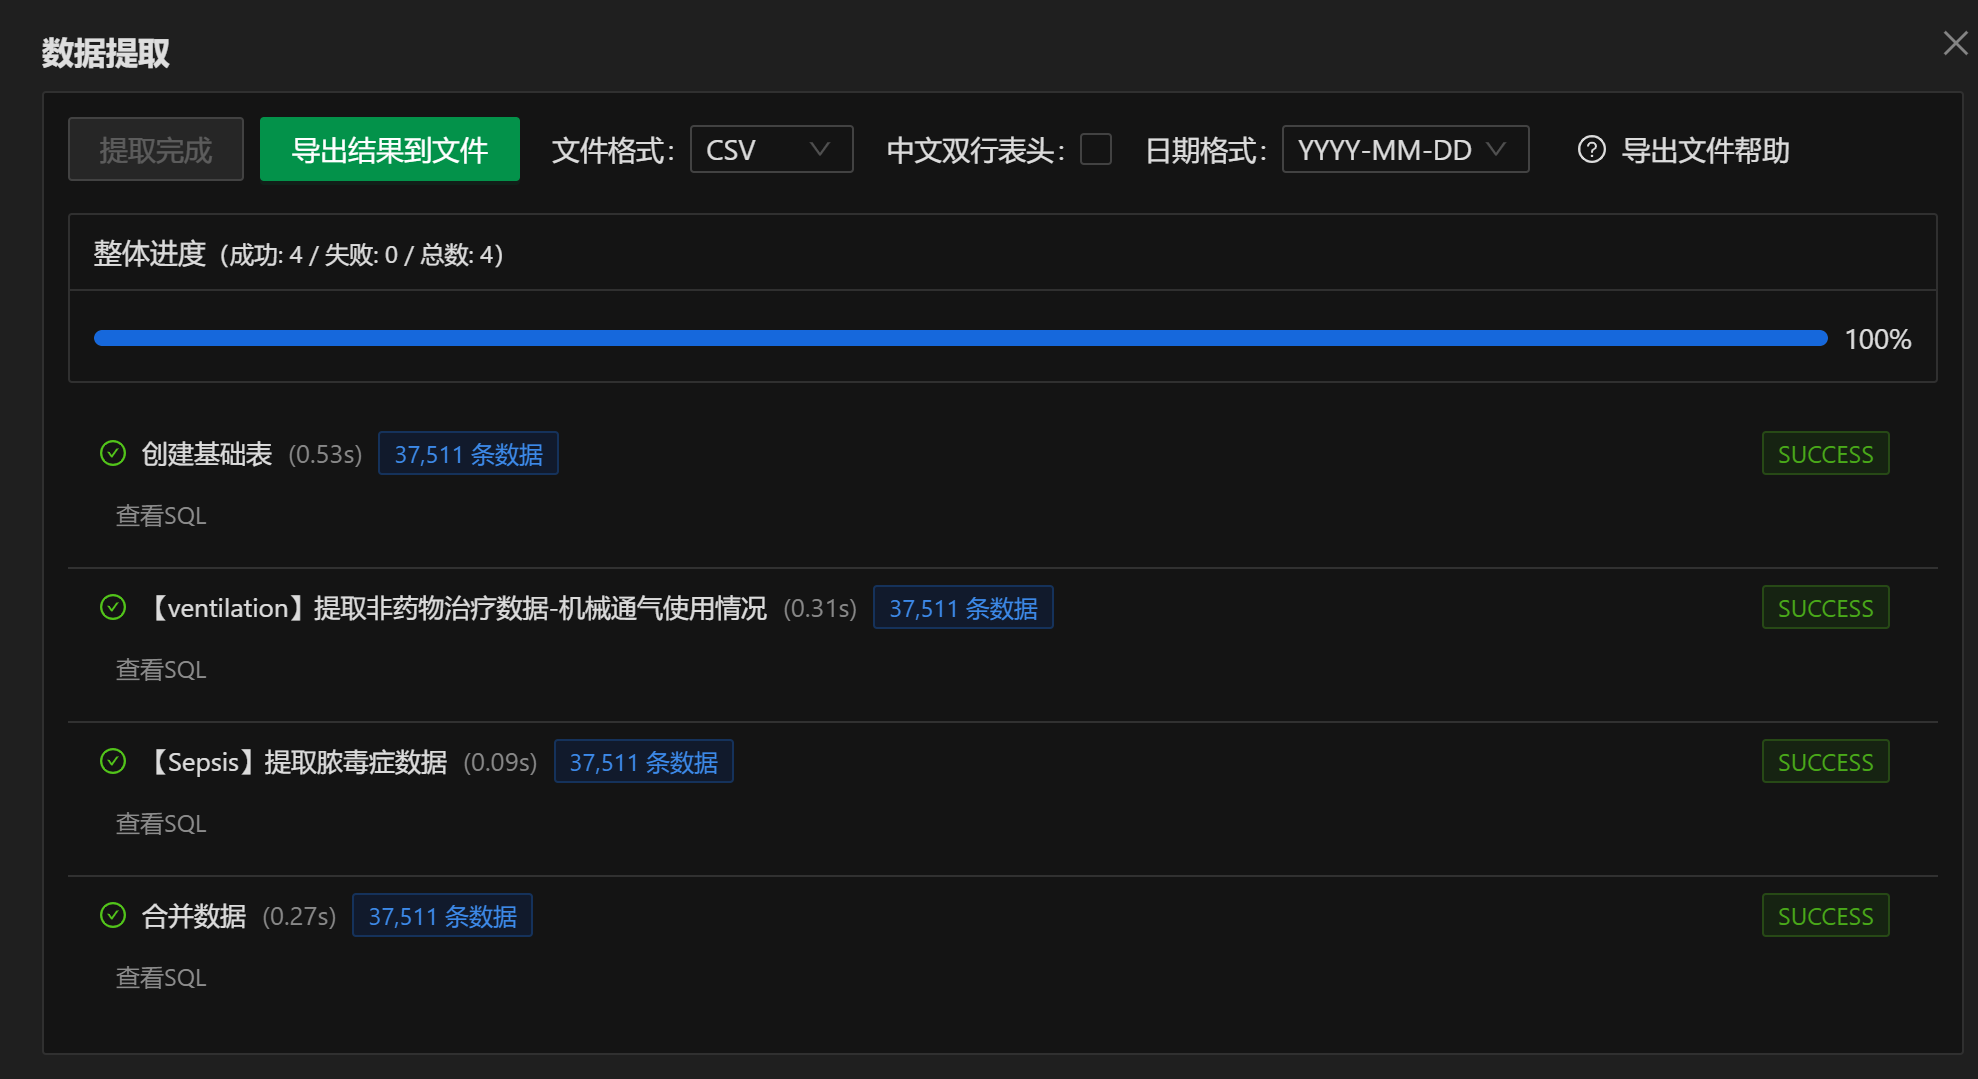Image resolution: width=1978 pixels, height=1079 pixels.
Task: Enable the 中文双行表头 checkbox
Action: [x=1096, y=149]
